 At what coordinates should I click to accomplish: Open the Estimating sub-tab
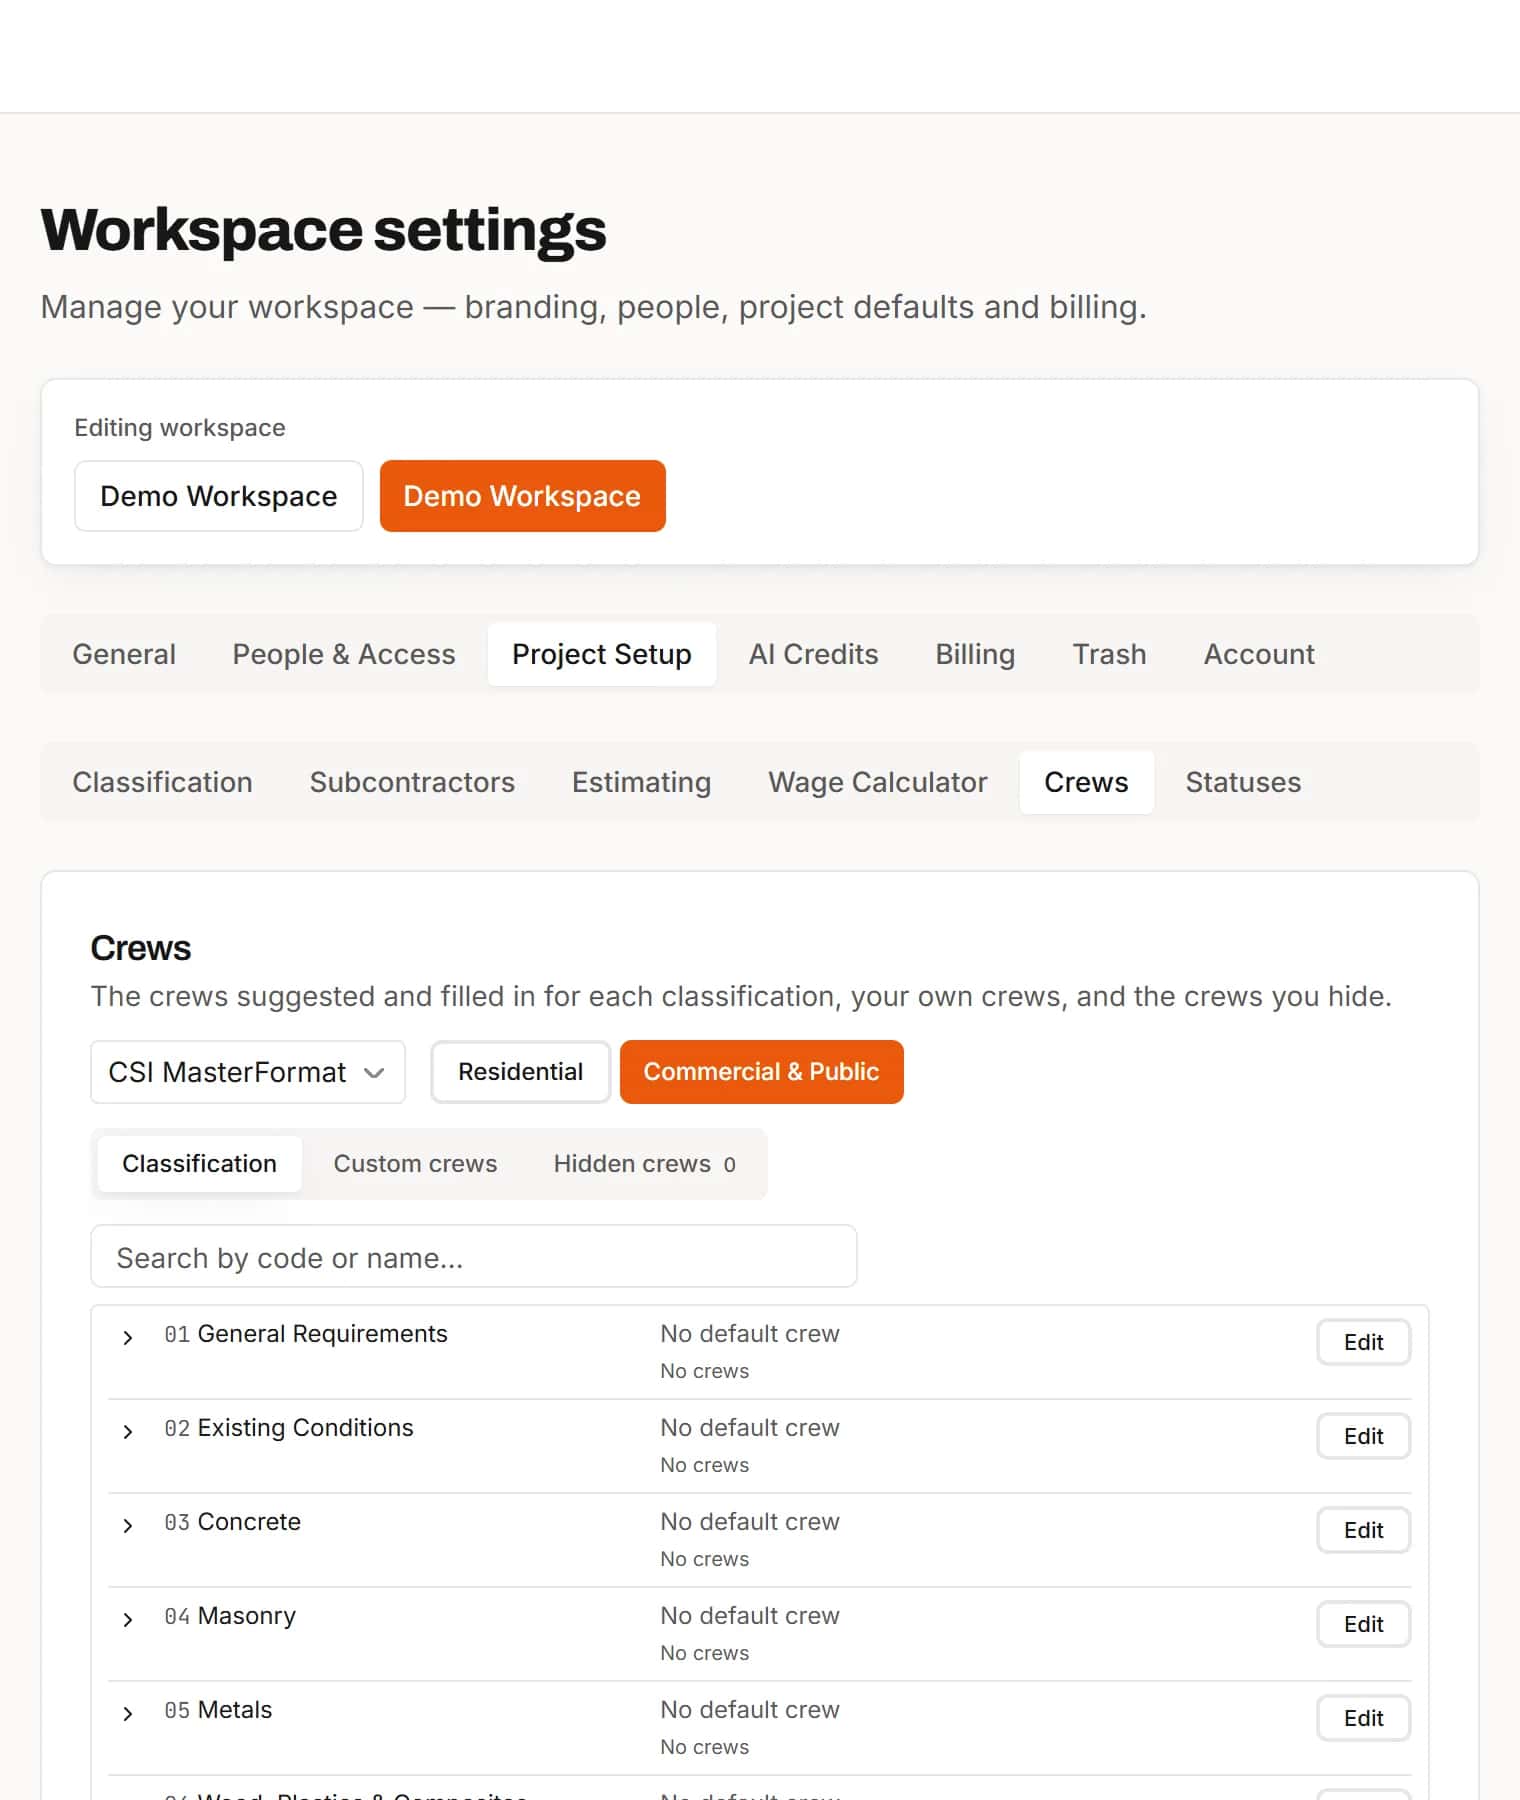tap(641, 782)
